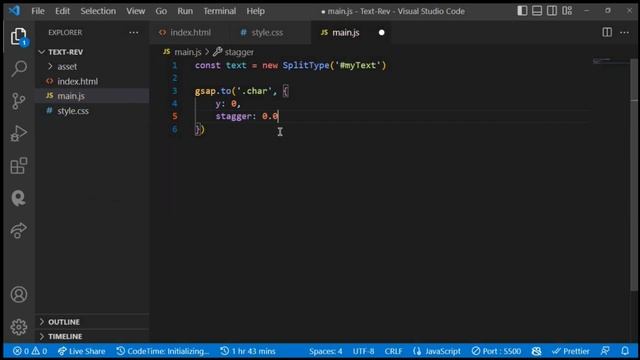Change file encoding UTF-8
This screenshot has height=360, width=640.
click(363, 351)
